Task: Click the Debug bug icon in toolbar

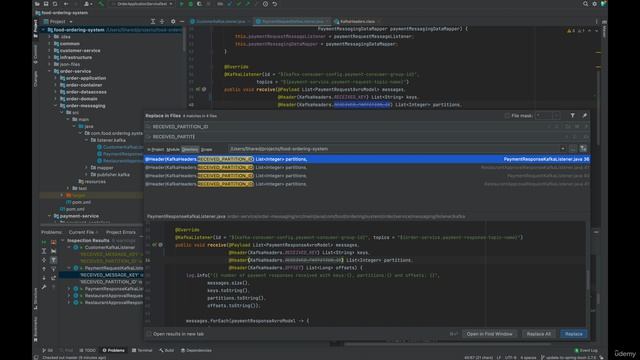Action: coord(191,4)
